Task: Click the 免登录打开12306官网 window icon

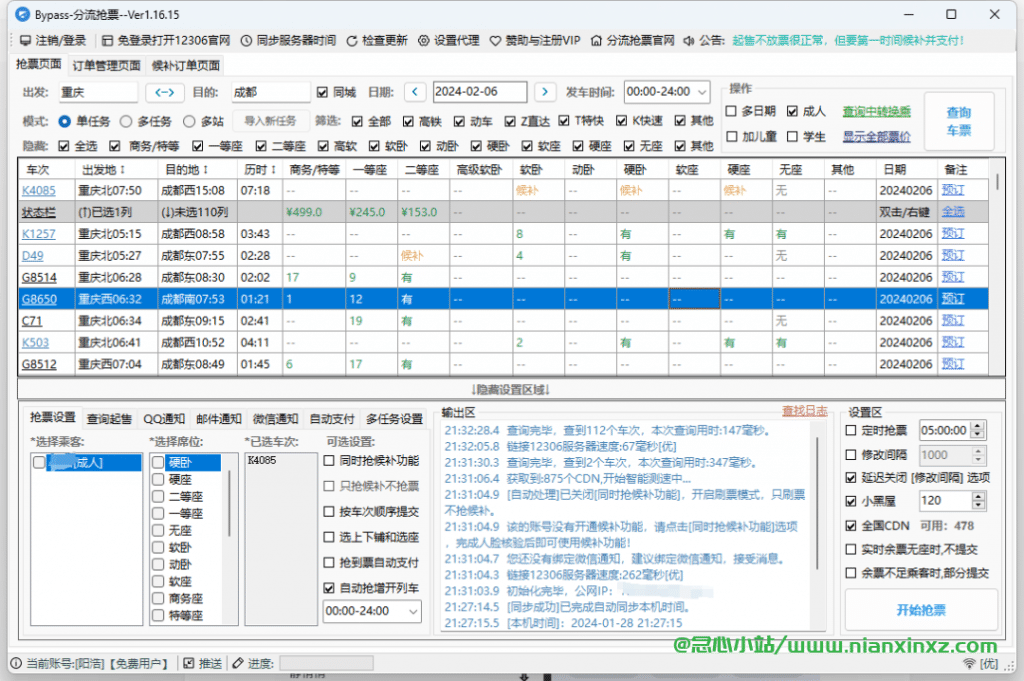Action: [108, 40]
